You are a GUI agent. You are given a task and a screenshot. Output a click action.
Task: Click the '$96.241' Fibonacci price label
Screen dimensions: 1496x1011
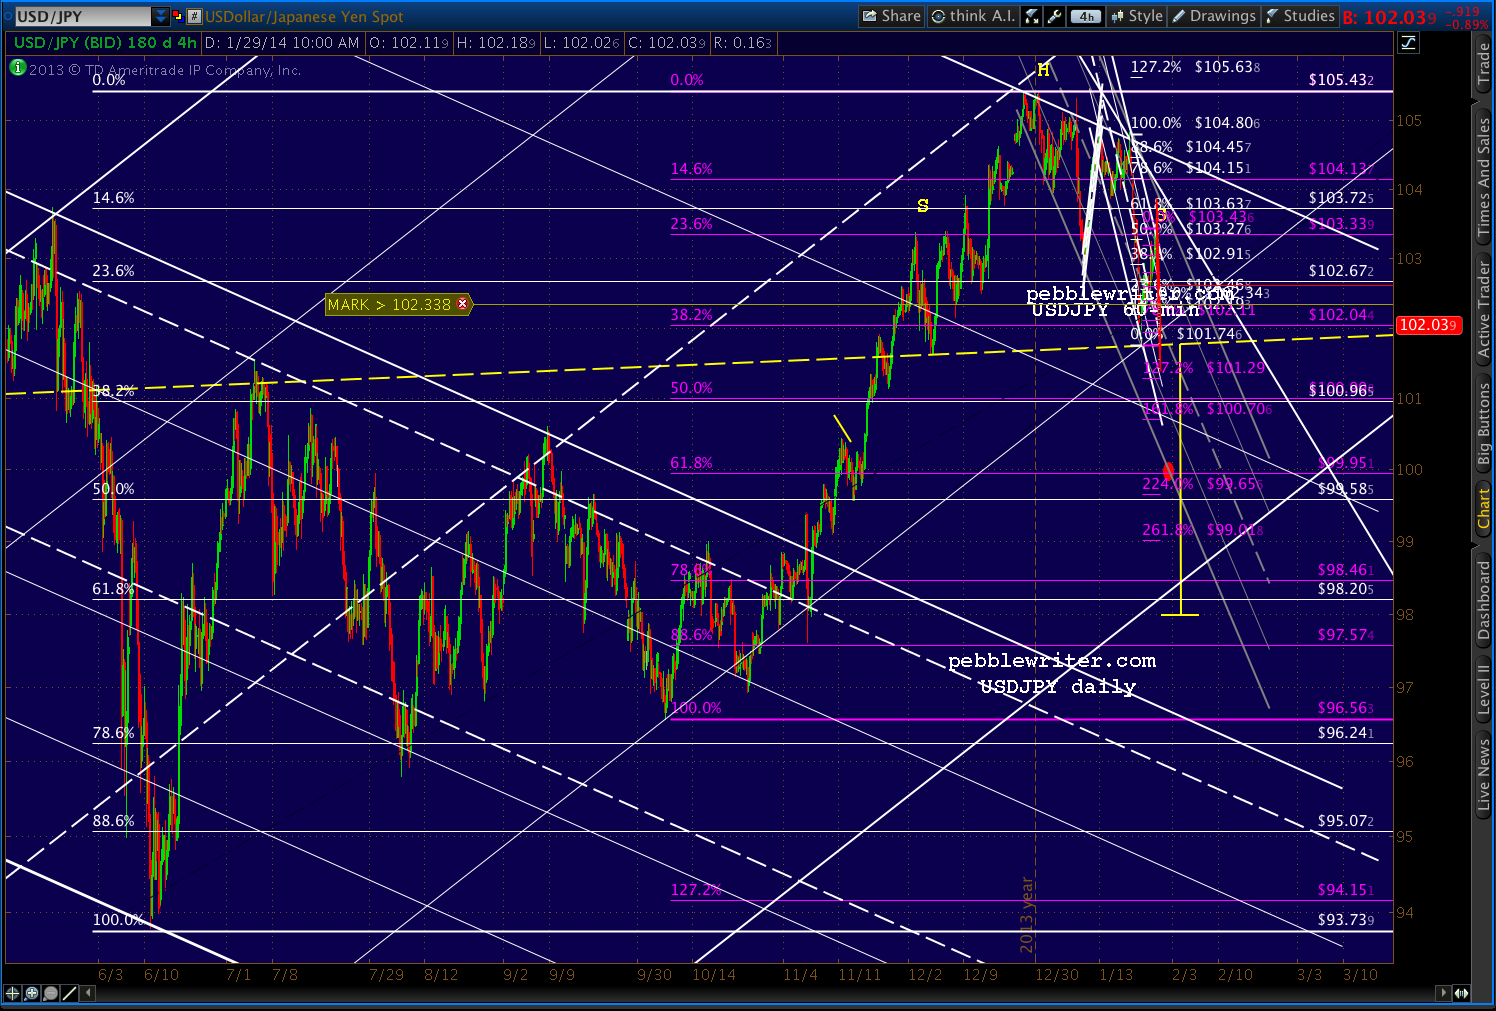[1346, 733]
